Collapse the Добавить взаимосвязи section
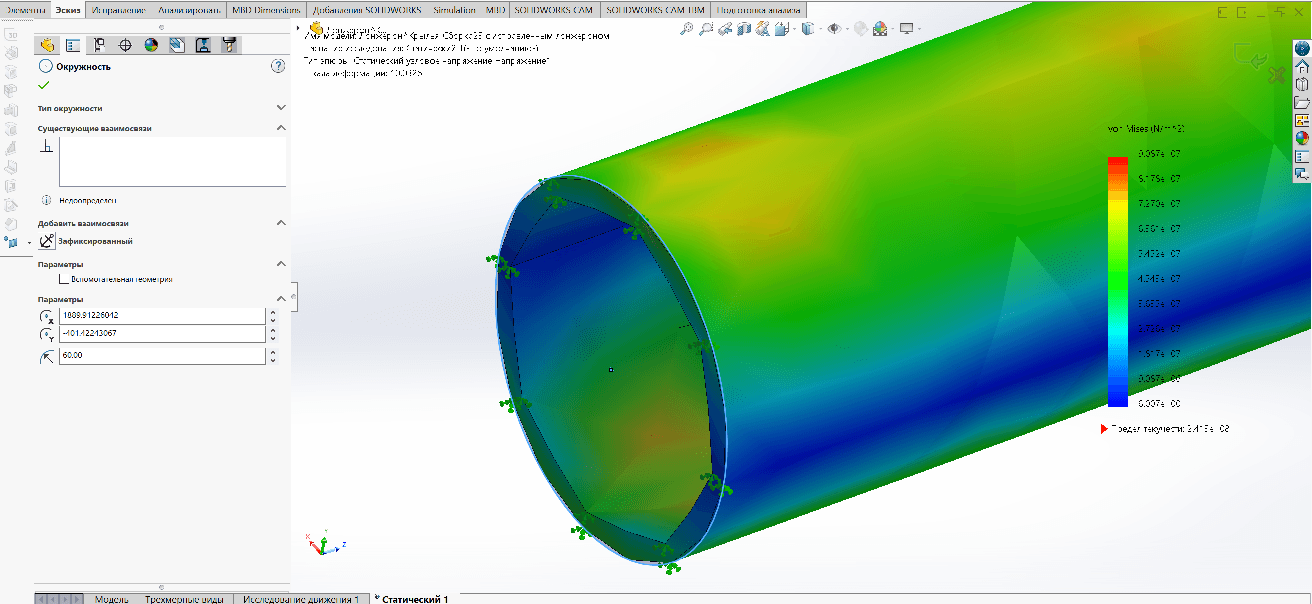 tap(280, 223)
